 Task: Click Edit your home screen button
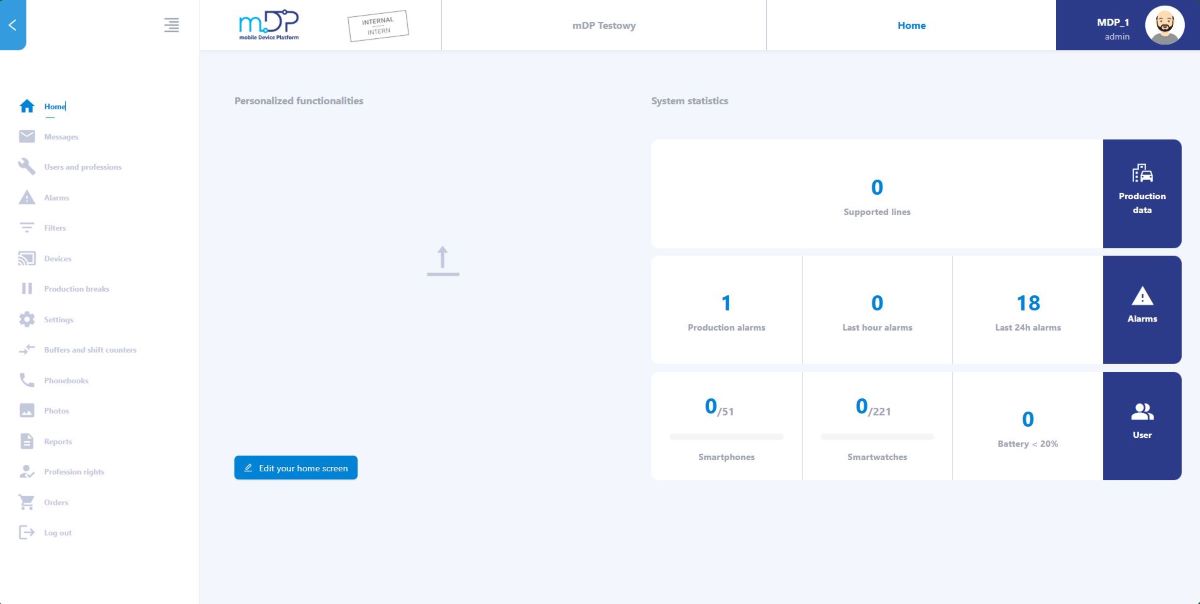point(295,468)
